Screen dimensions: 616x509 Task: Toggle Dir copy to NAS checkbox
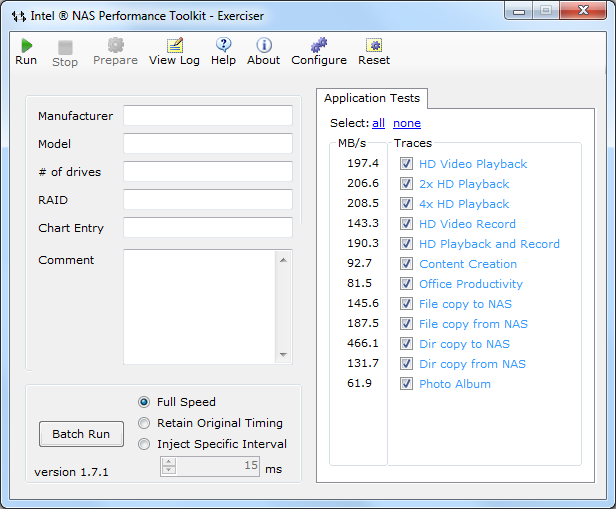pyautogui.click(x=406, y=344)
